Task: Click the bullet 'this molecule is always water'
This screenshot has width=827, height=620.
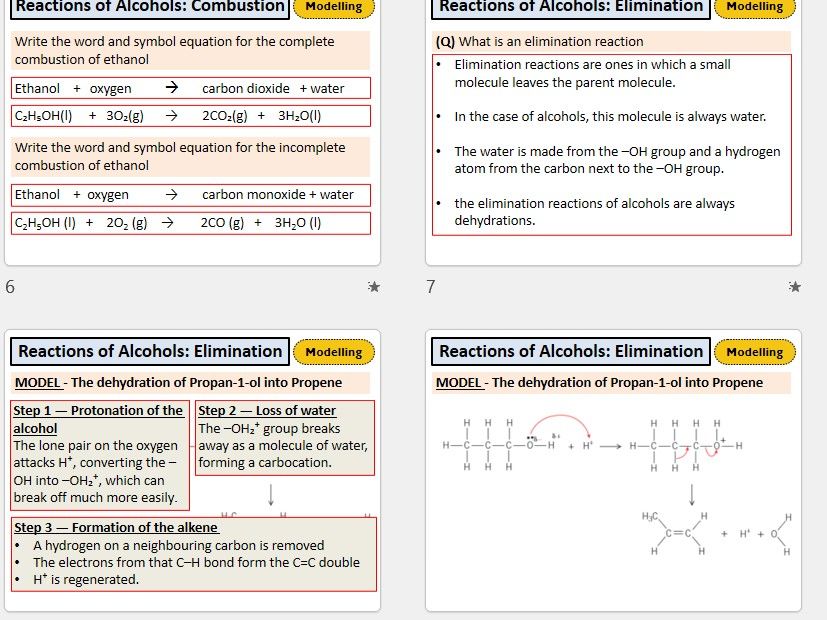Action: point(601,117)
